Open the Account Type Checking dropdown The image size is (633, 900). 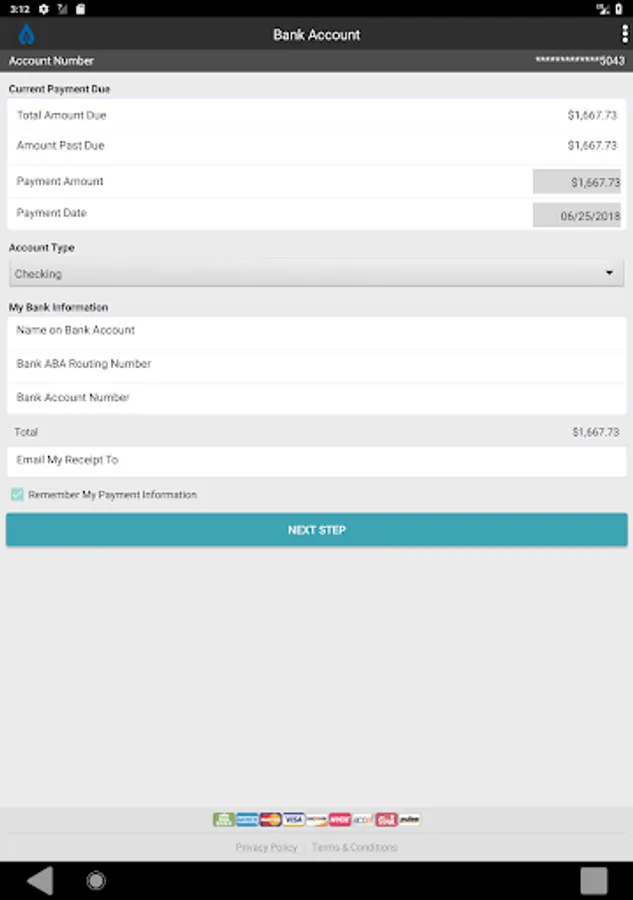[316, 273]
